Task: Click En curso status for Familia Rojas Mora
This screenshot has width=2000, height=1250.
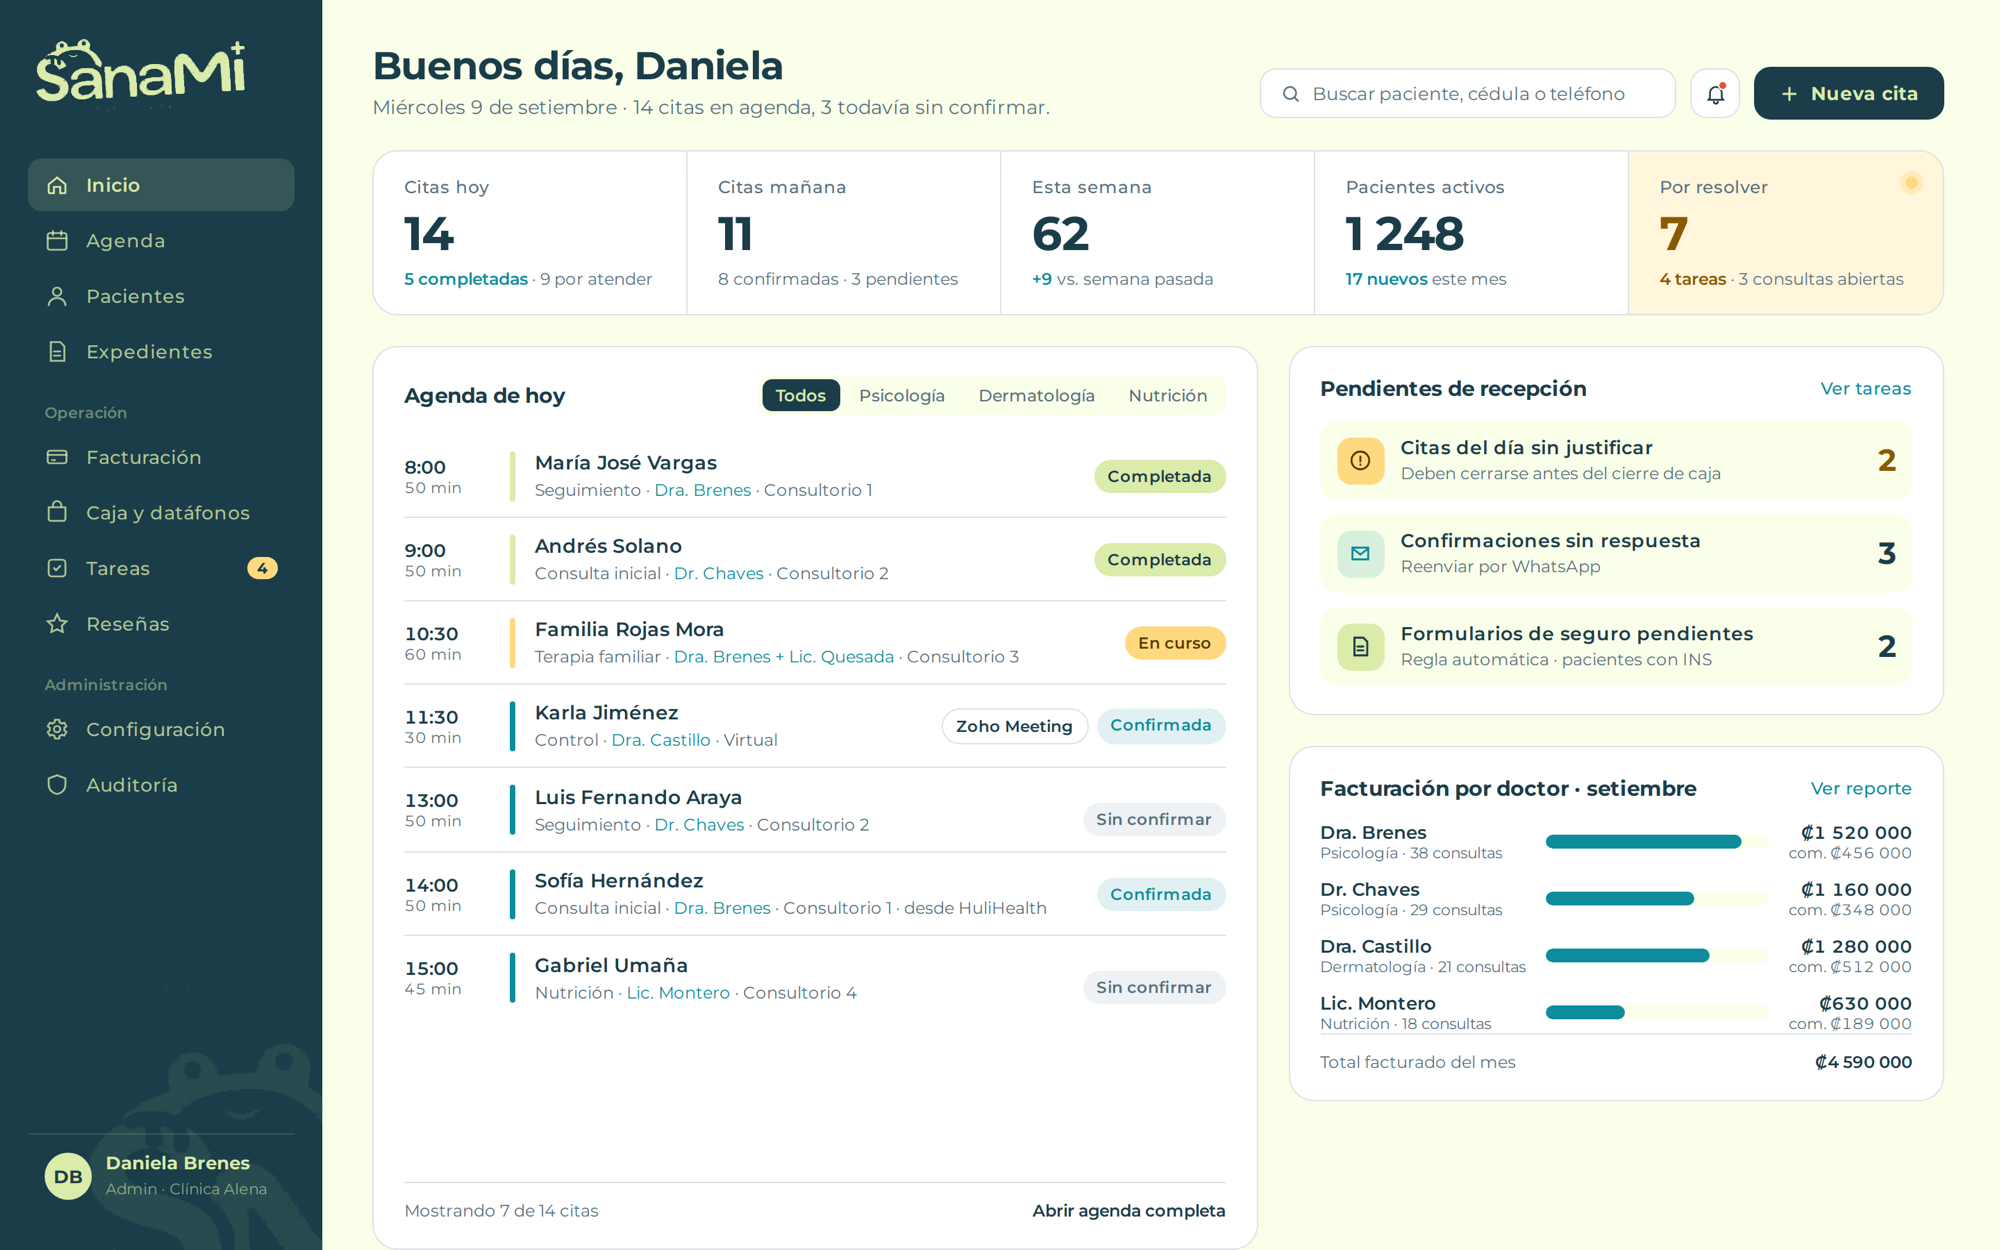Action: 1174,643
